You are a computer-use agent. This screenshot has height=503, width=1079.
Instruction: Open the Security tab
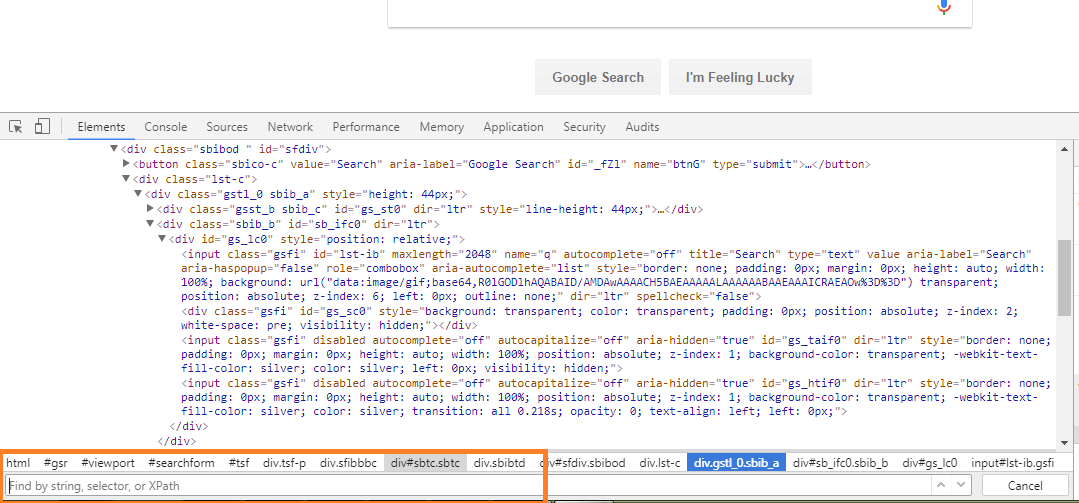click(584, 127)
